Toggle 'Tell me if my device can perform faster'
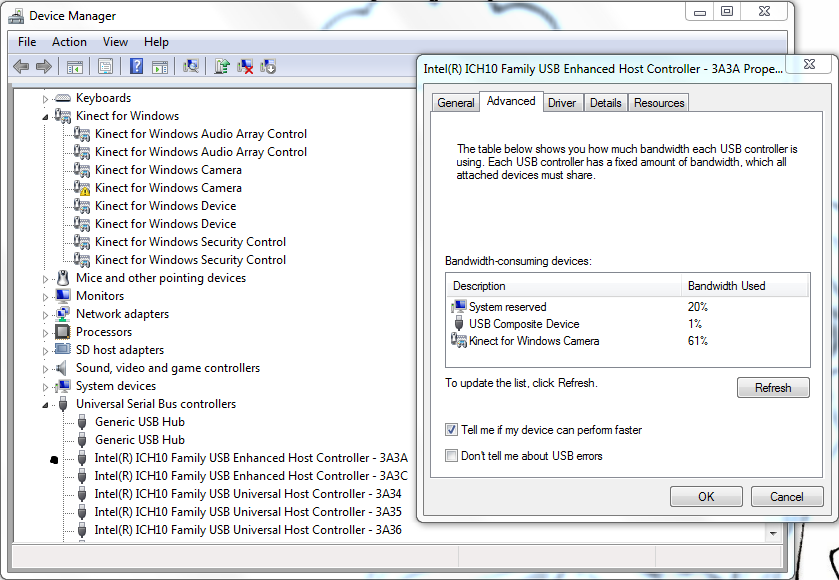 click(451, 430)
